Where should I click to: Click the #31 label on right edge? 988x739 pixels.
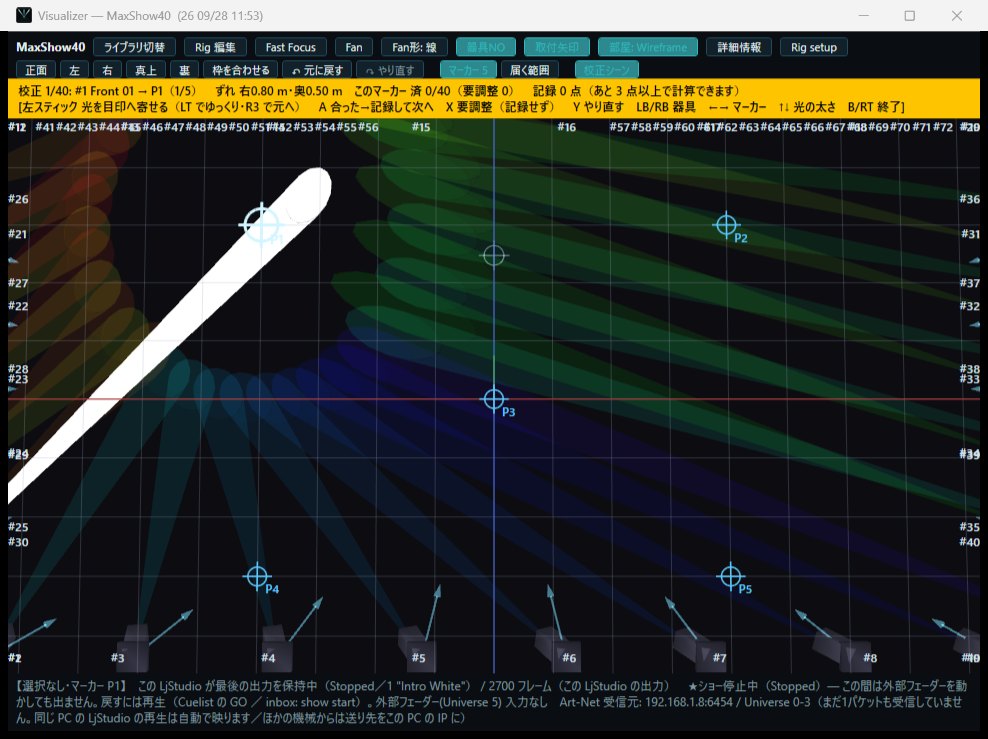(970, 234)
